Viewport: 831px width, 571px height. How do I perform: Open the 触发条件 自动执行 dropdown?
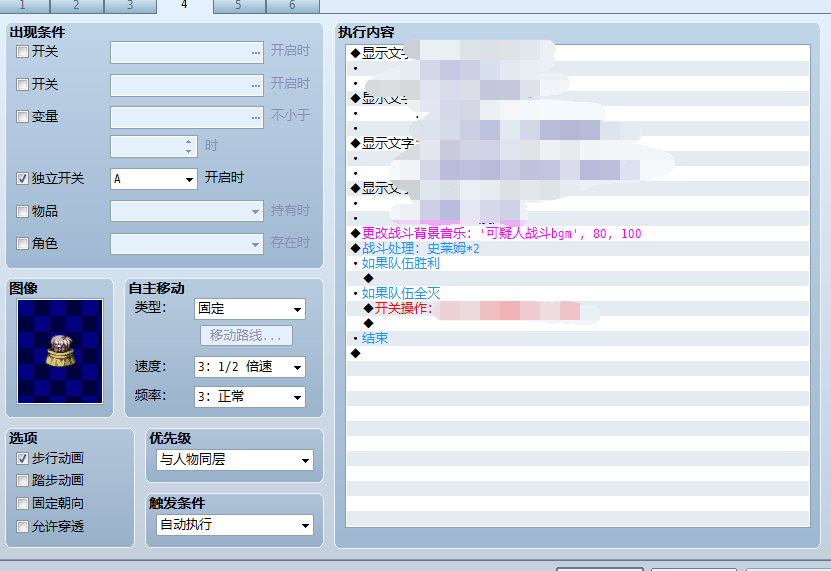(235, 525)
